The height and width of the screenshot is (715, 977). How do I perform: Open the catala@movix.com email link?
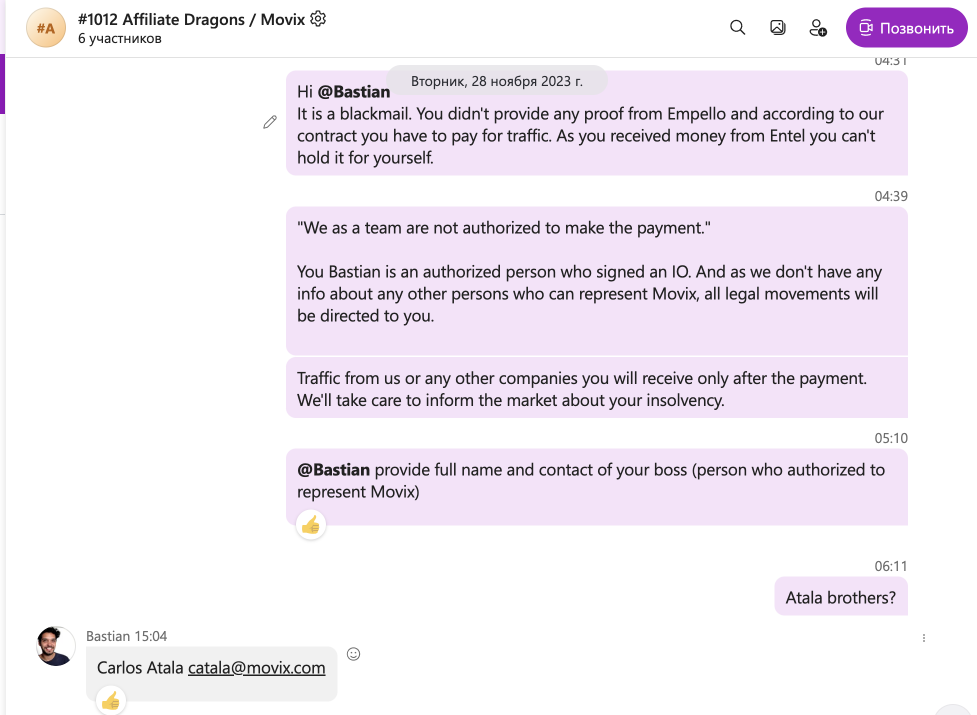[x=257, y=668]
